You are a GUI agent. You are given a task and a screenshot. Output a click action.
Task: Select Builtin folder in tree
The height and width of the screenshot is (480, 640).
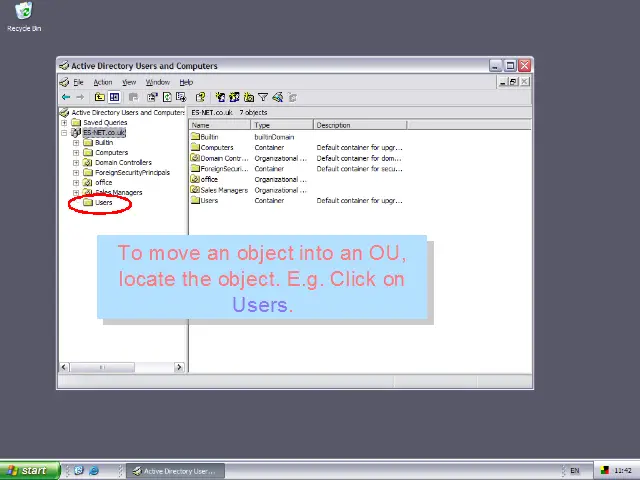coord(104,142)
